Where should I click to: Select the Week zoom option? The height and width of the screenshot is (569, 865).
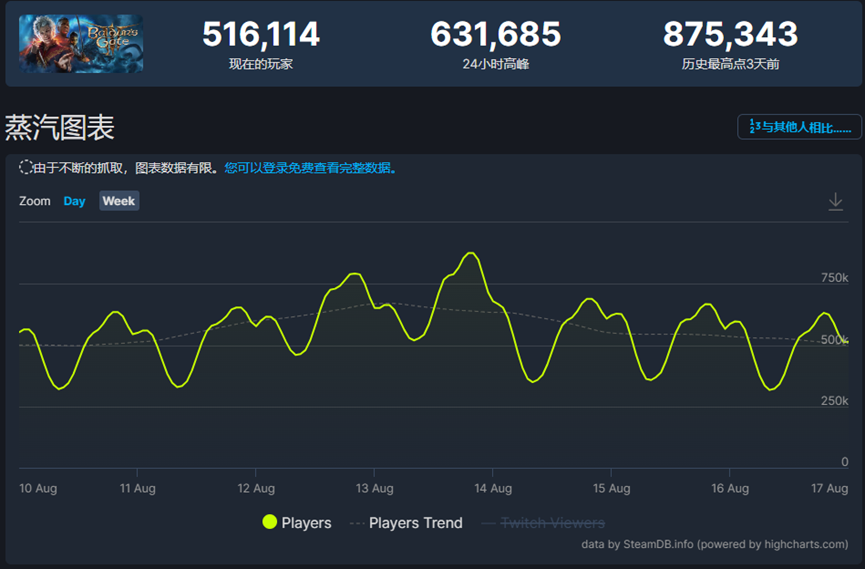[119, 201]
